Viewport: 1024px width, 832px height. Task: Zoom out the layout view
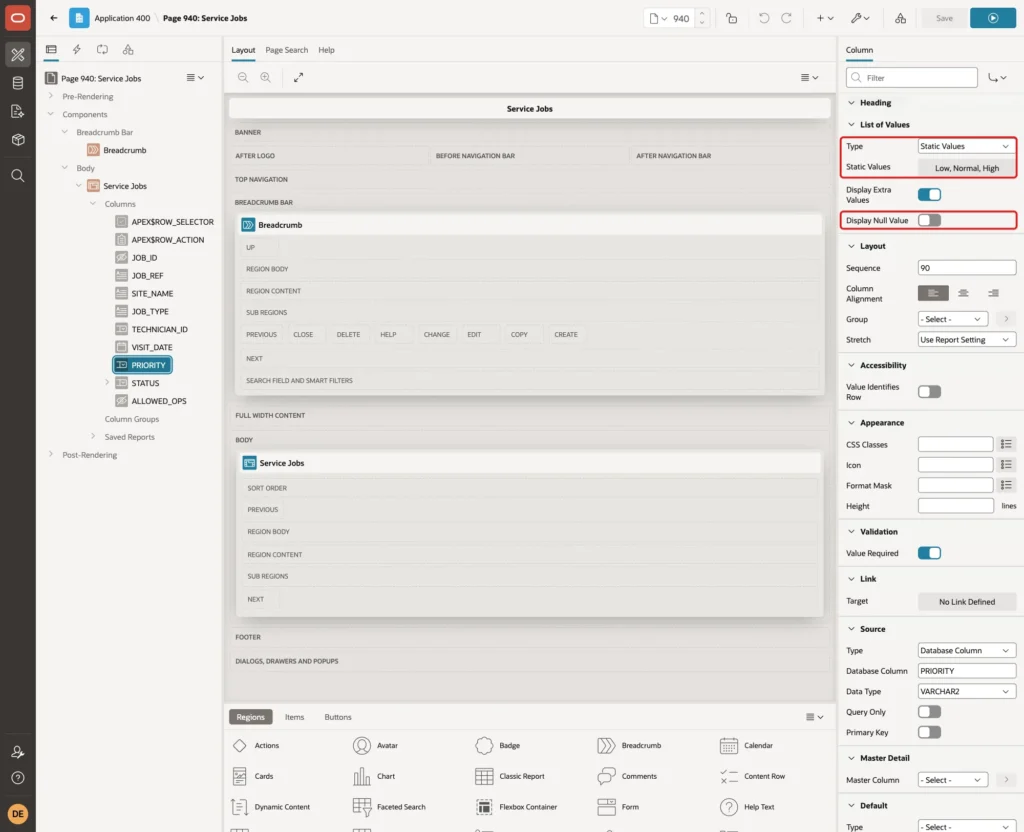pyautogui.click(x=243, y=77)
